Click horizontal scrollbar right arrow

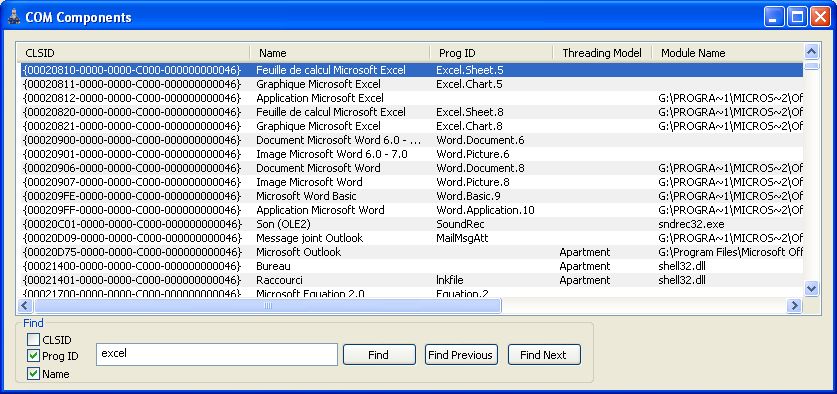click(795, 305)
